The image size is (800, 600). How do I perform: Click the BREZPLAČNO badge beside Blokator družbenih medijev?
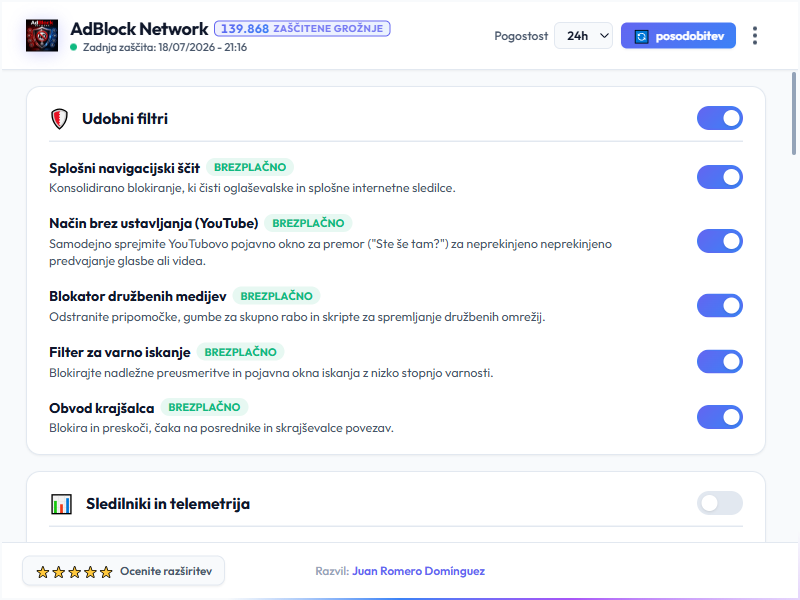point(277,296)
